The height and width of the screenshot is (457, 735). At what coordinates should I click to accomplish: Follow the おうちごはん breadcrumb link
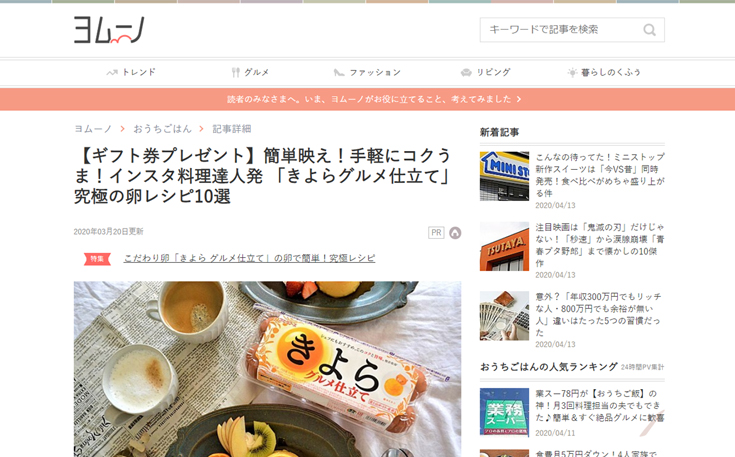(162, 128)
